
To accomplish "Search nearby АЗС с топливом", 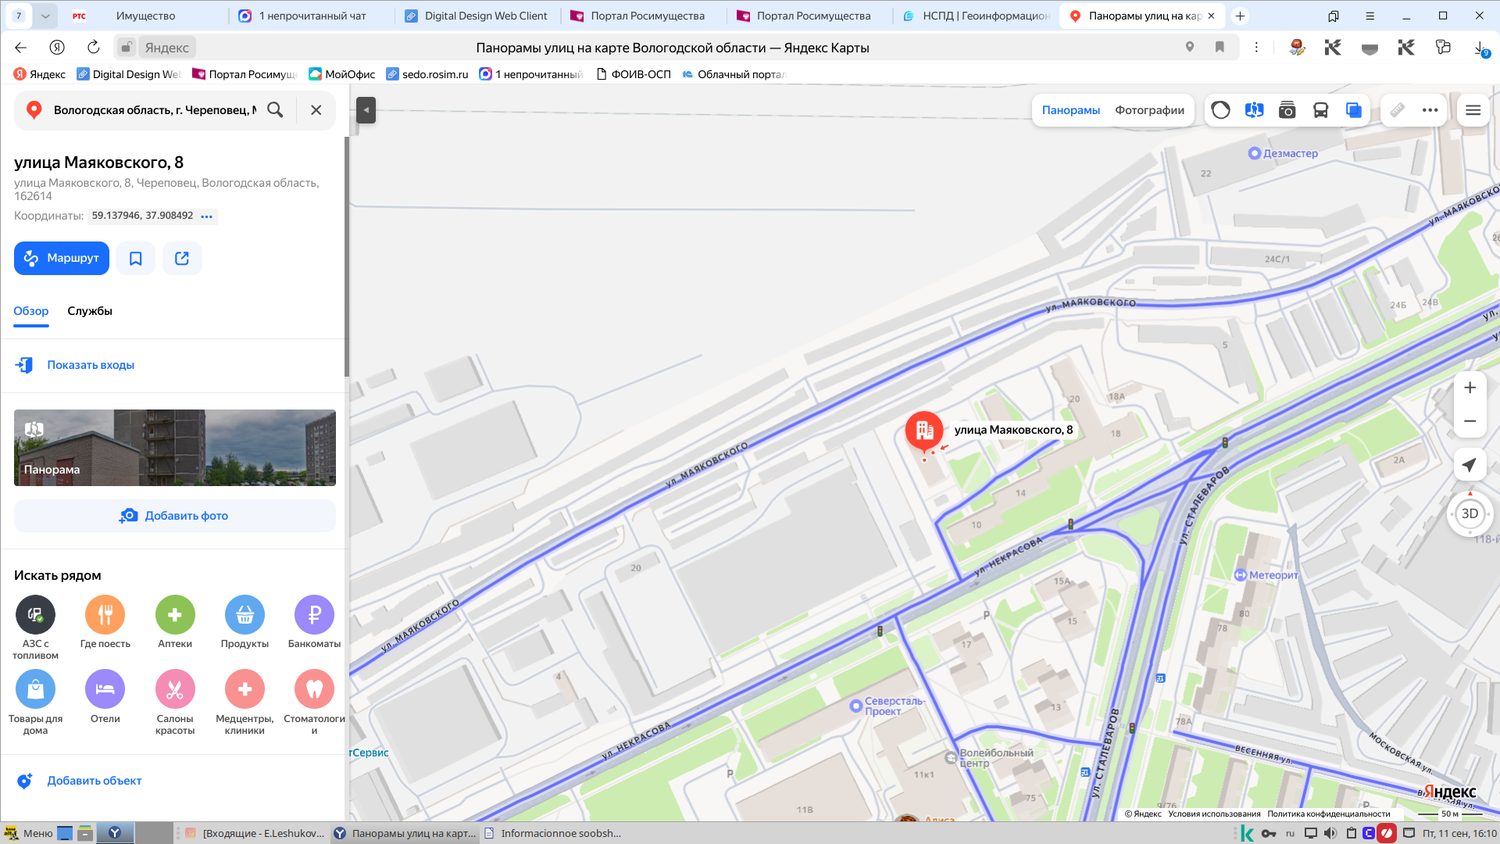I will 35,627.
